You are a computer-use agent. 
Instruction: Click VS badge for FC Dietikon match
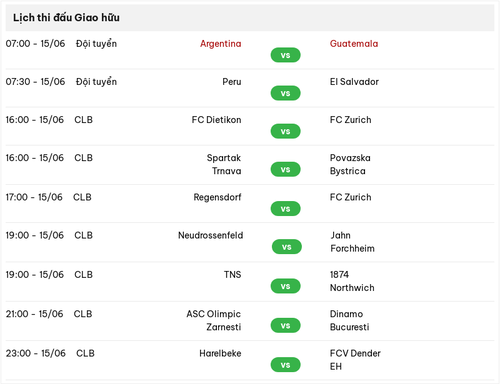285,131
